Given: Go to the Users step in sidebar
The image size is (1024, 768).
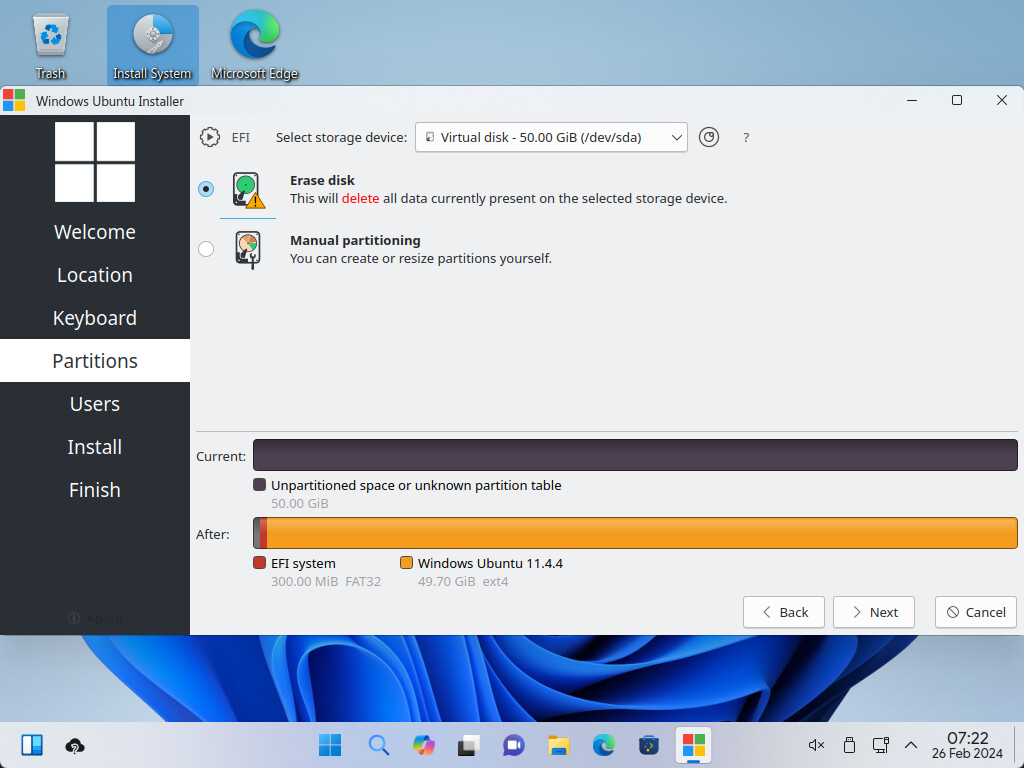Looking at the screenshot, I should [x=95, y=404].
